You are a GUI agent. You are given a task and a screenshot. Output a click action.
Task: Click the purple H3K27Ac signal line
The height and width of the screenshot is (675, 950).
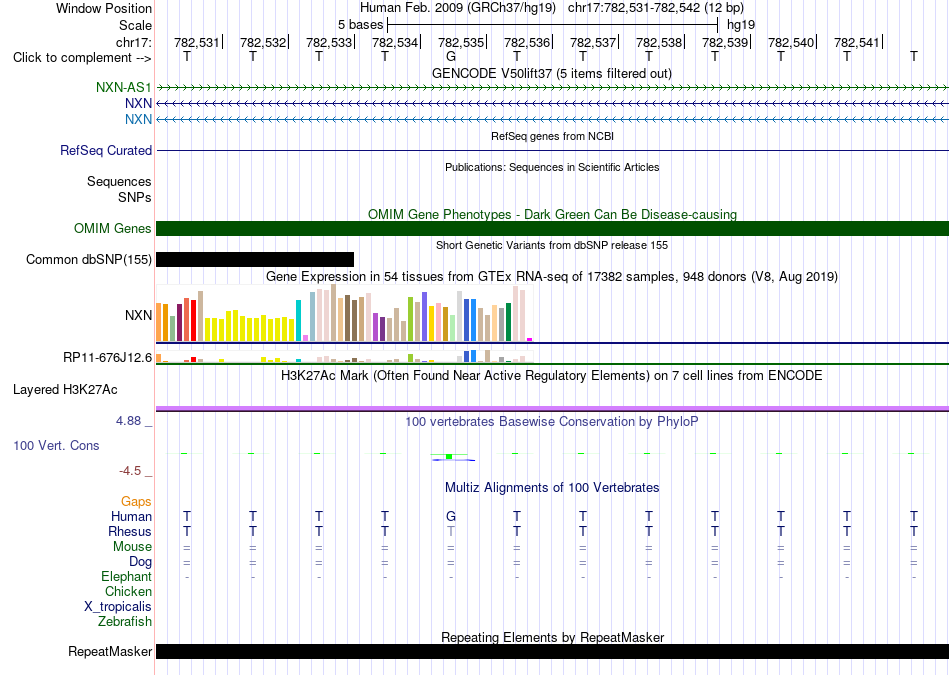pyautogui.click(x=552, y=408)
